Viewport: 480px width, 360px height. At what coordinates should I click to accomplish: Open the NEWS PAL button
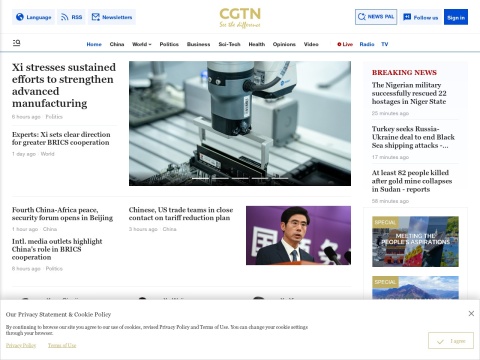pyautogui.click(x=376, y=17)
